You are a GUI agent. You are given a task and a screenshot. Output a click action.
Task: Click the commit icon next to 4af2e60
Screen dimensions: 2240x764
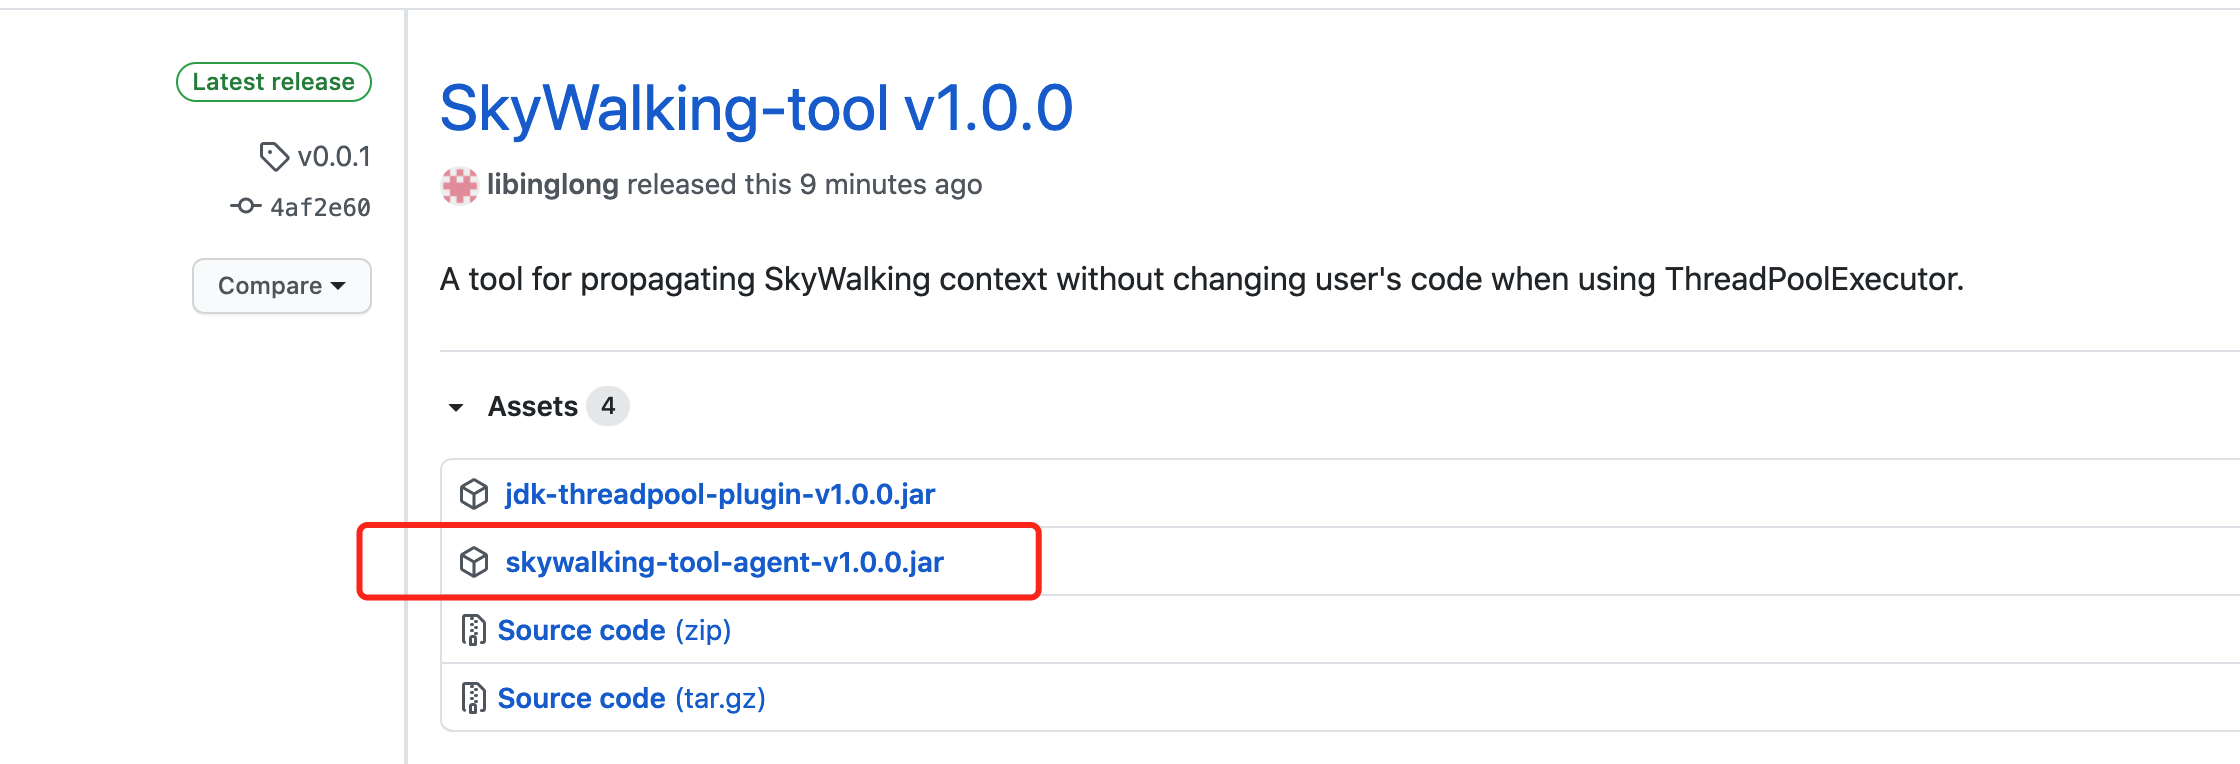coord(245,206)
